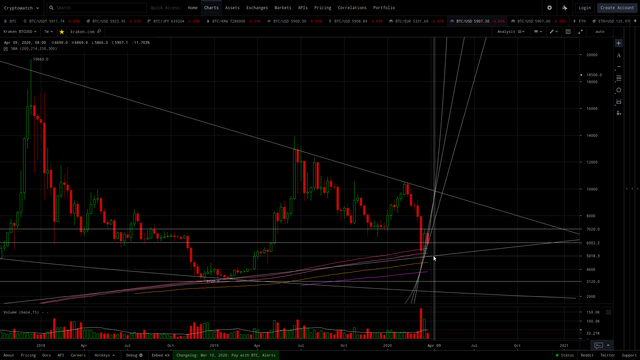Open the Reddit footer link
The width and height of the screenshot is (640, 360).
coord(587,356)
